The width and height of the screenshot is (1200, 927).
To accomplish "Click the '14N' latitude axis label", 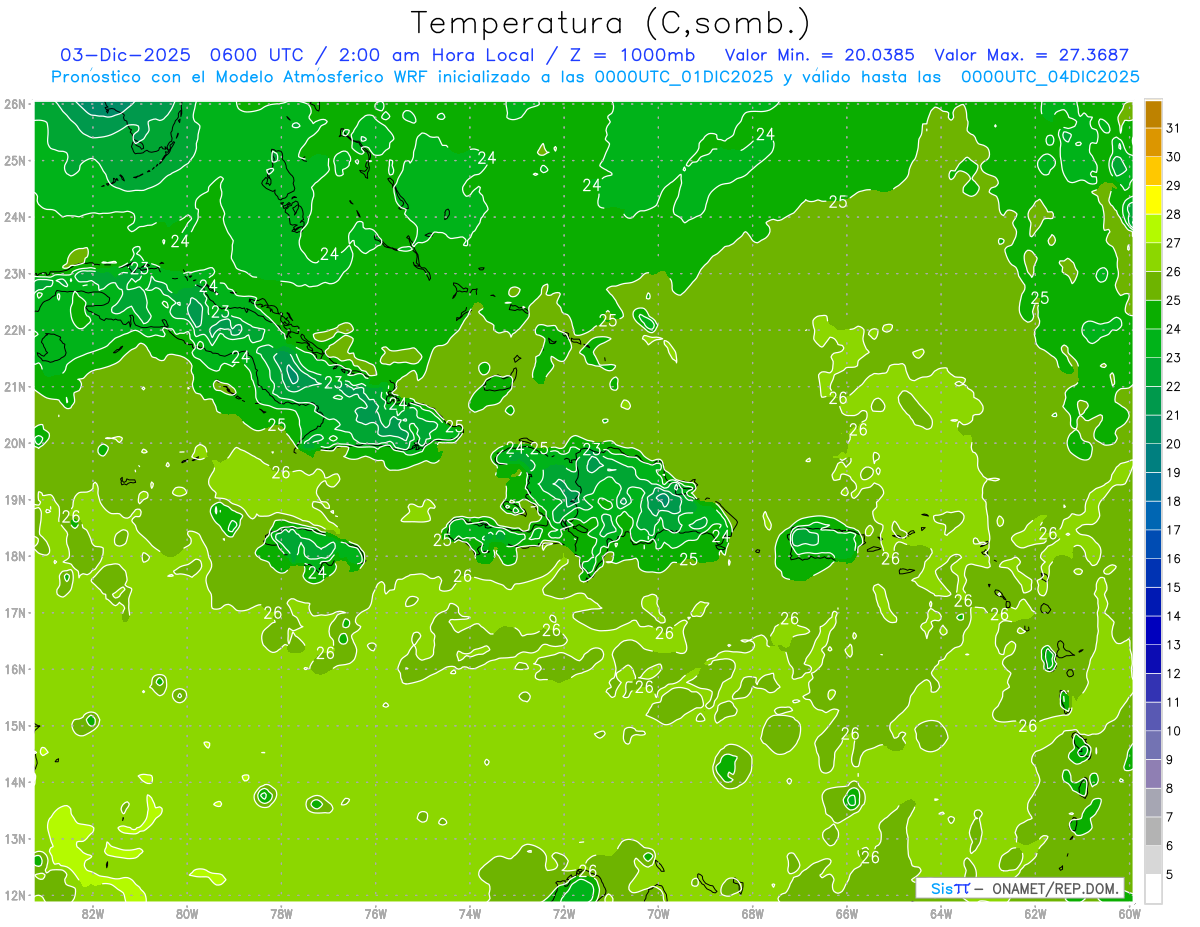I will pos(14,782).
